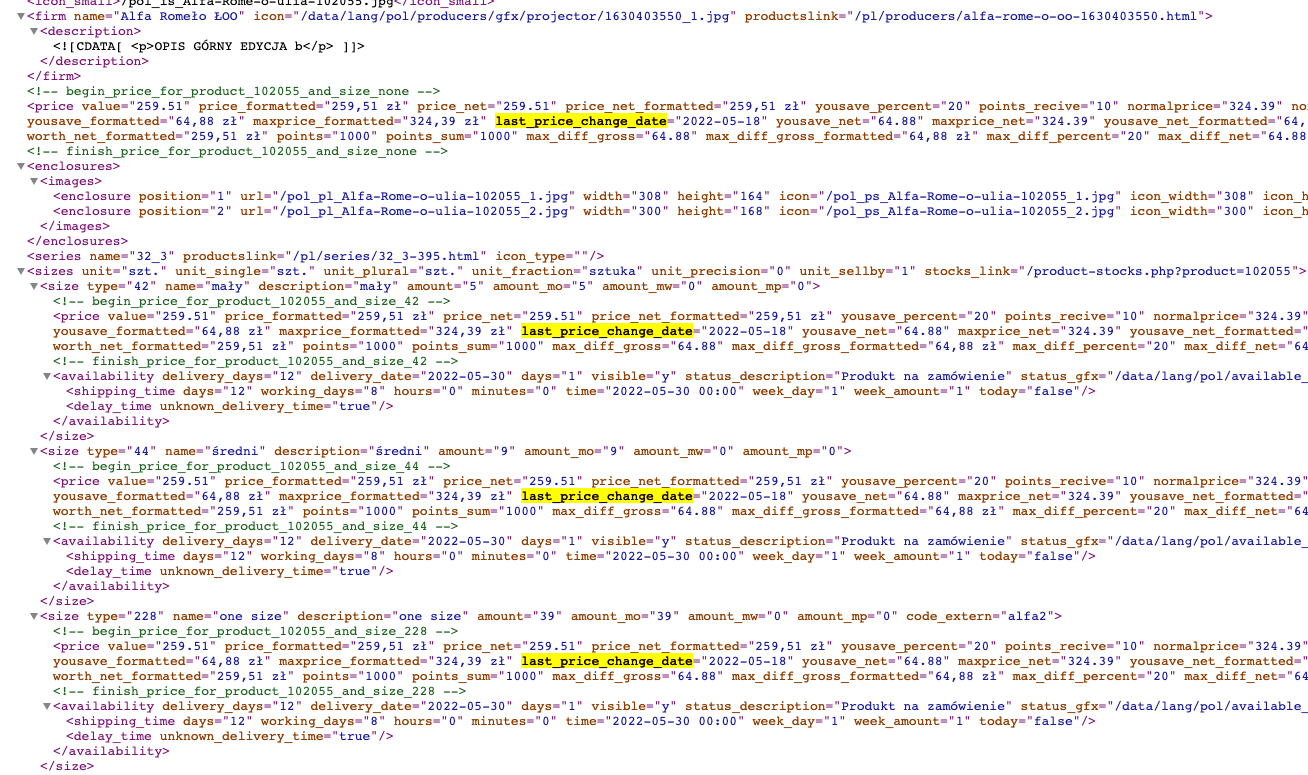Collapse the description node under firm
This screenshot has width=1308, height=775.
click(x=33, y=31)
